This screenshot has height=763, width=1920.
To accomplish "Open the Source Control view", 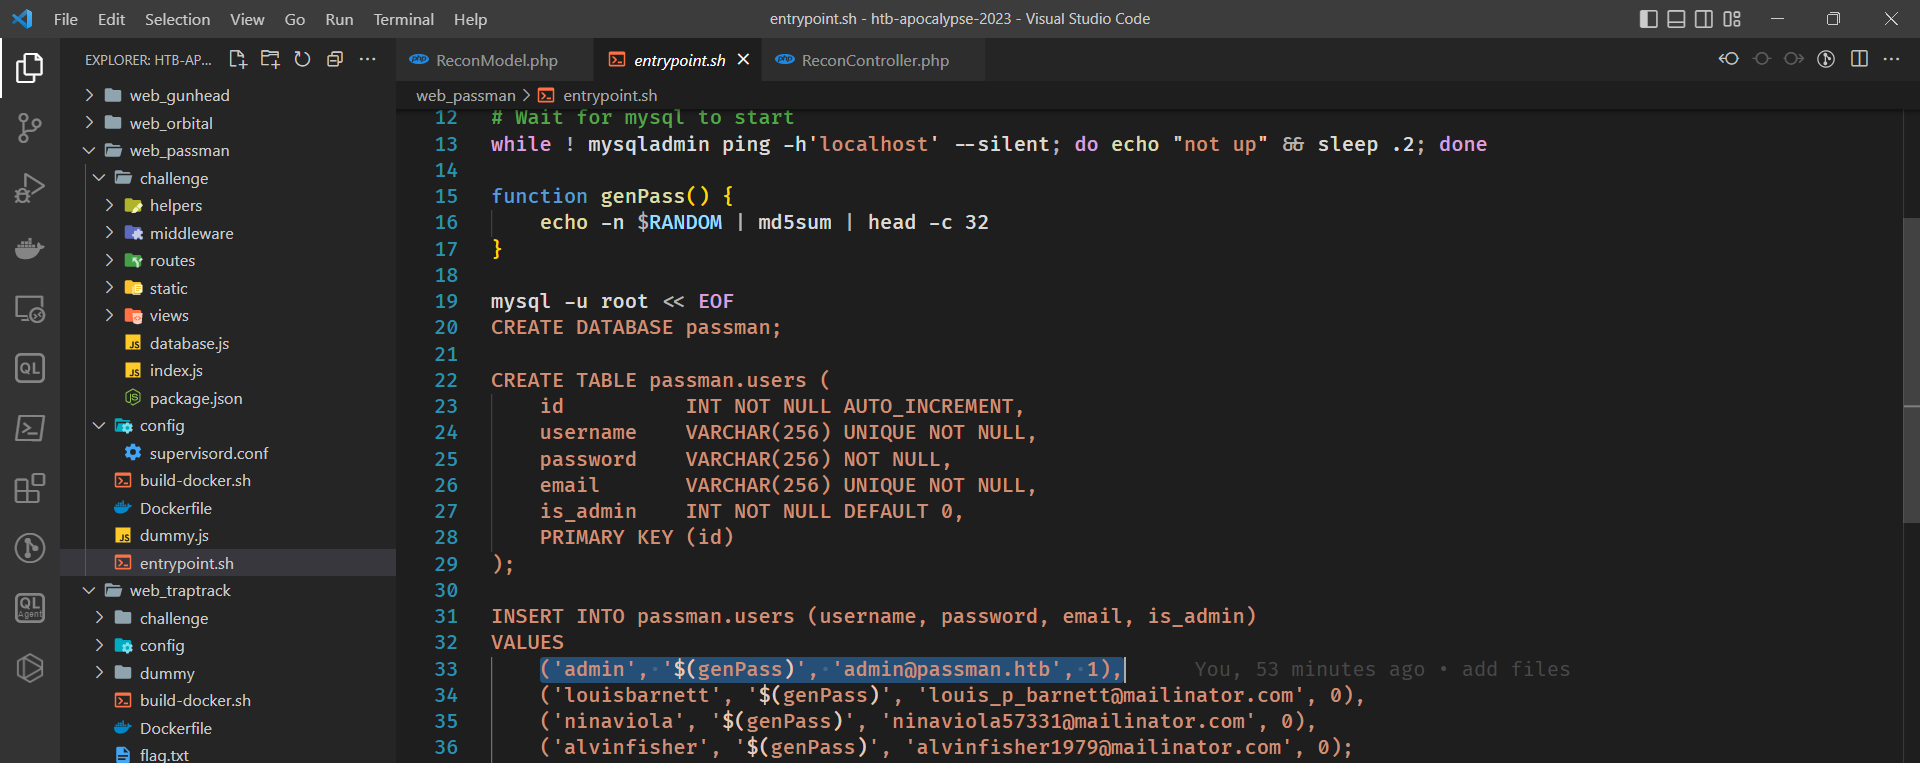I will (30, 128).
